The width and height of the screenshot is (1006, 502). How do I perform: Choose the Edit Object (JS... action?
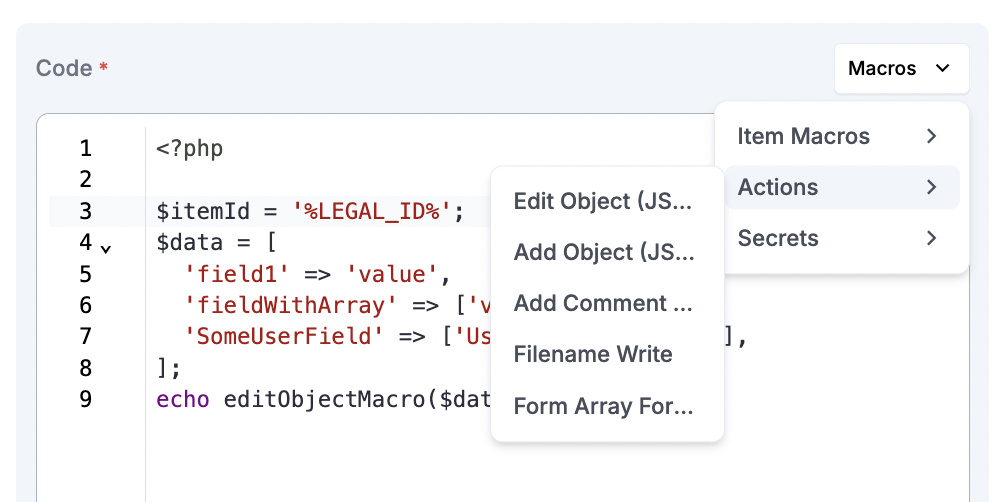click(x=603, y=201)
